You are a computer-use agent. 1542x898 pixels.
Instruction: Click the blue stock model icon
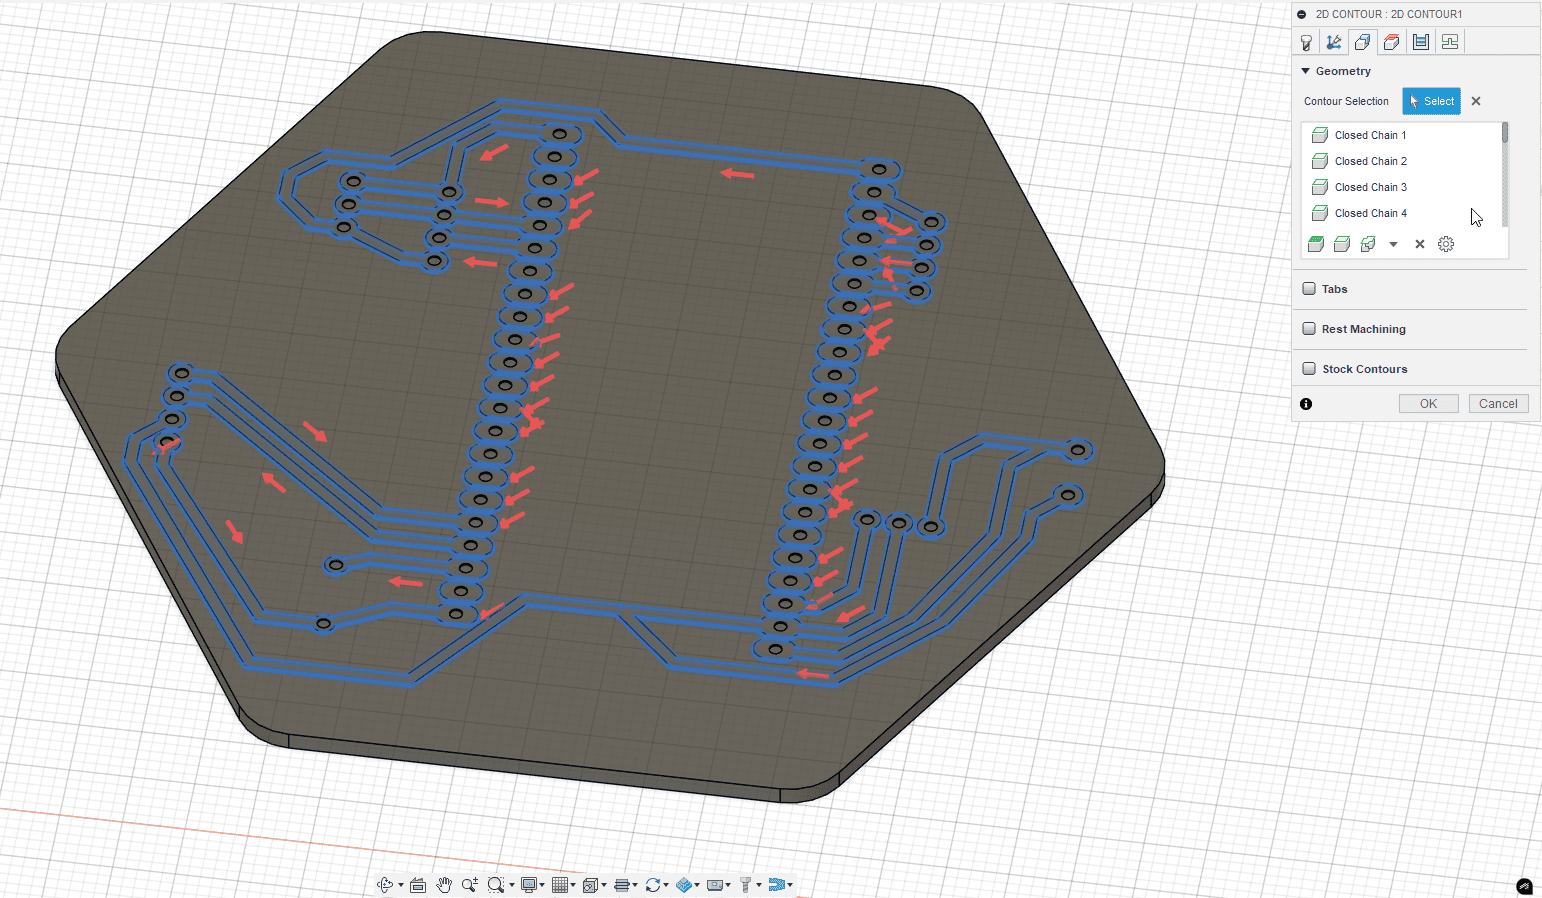click(684, 885)
